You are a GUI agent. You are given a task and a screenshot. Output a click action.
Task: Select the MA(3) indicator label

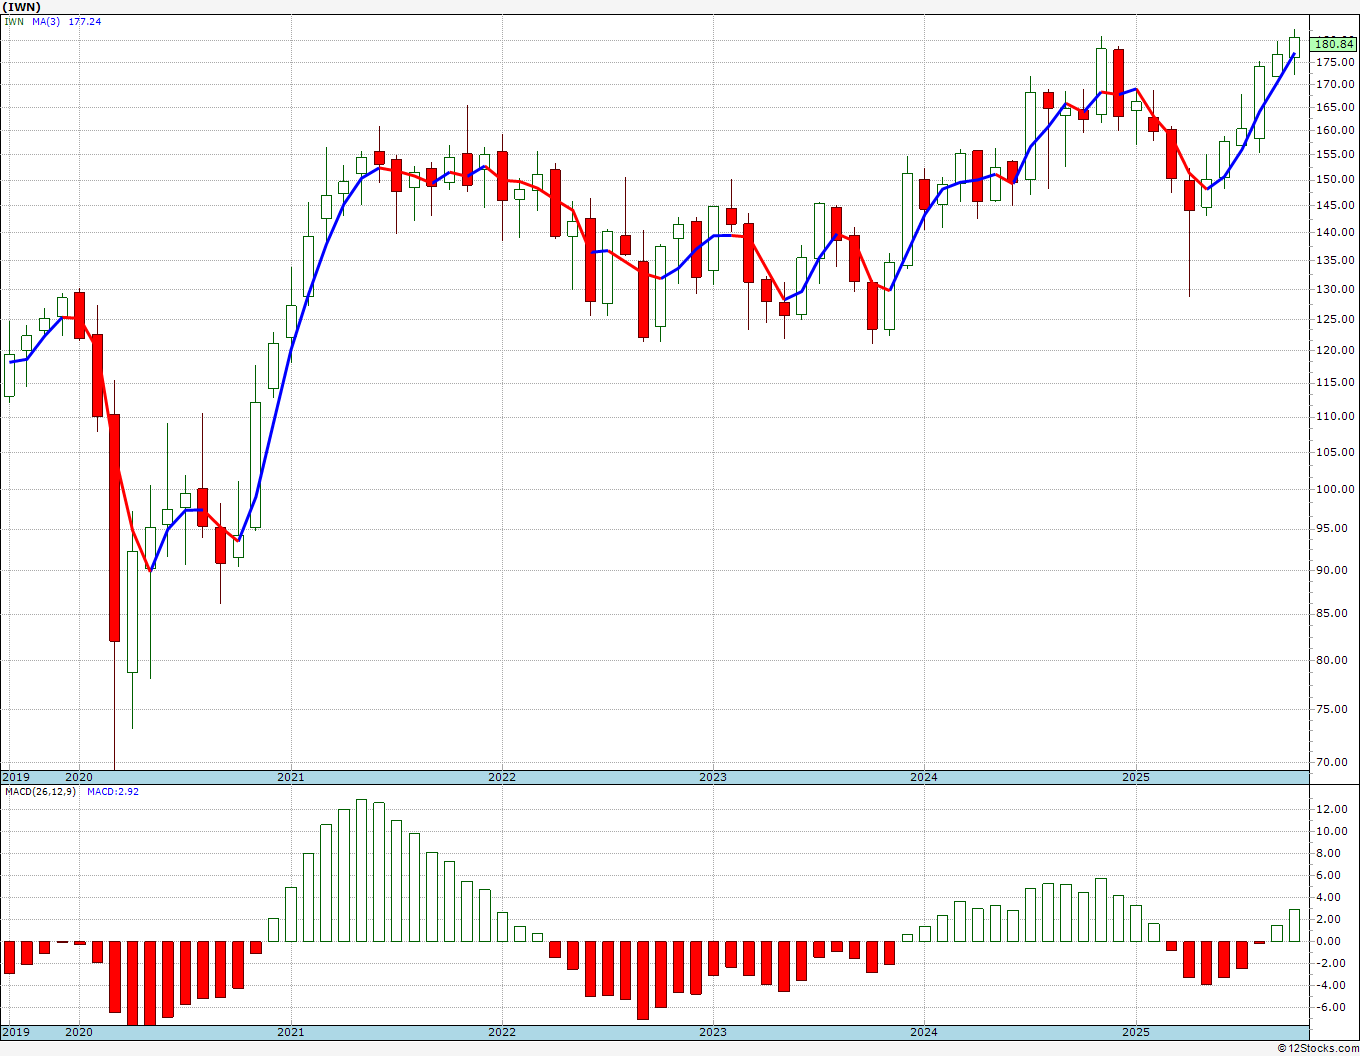point(46,21)
